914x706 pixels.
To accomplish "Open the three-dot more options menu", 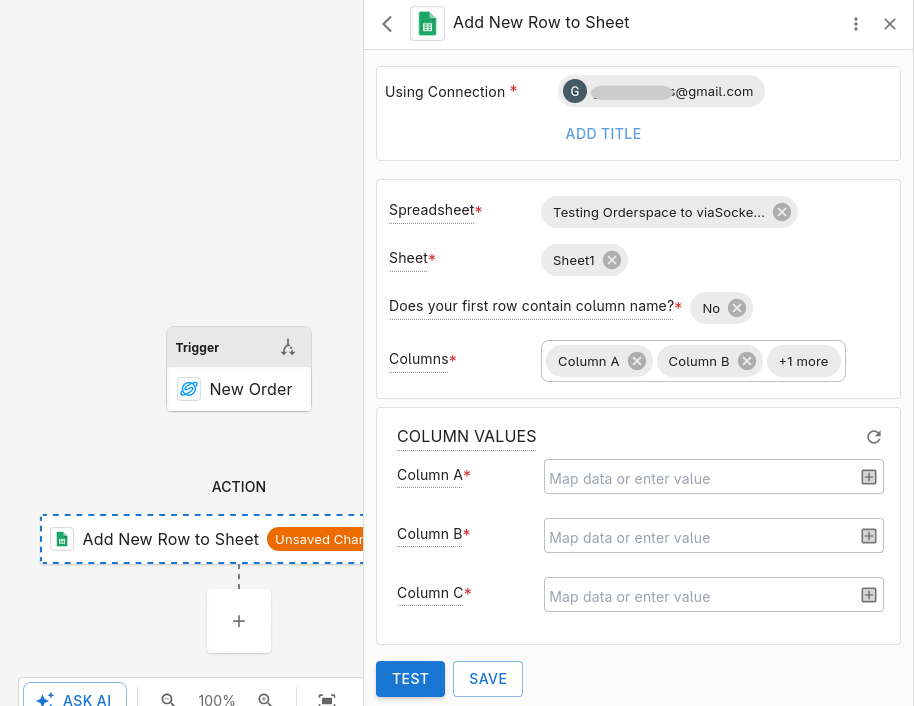I will 856,24.
